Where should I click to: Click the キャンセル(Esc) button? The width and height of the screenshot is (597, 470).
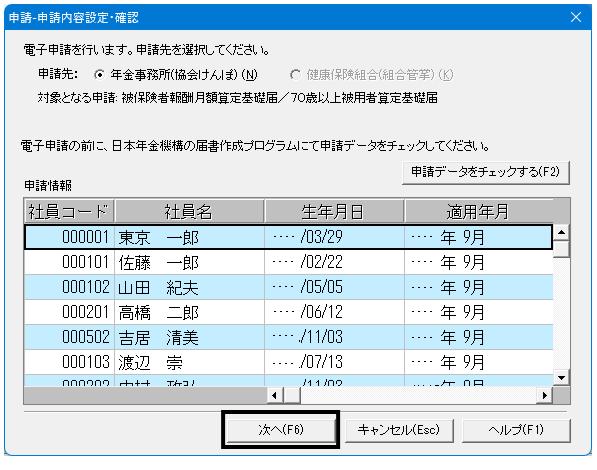point(399,430)
